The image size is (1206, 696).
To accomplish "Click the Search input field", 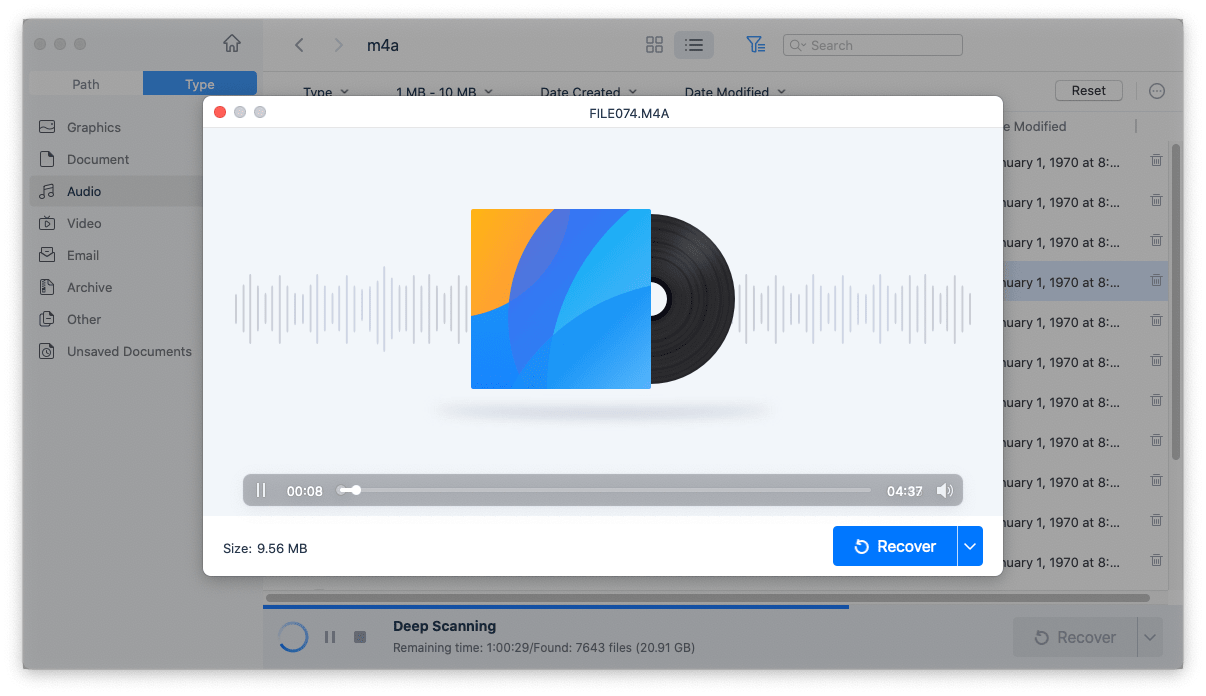I will (x=873, y=45).
